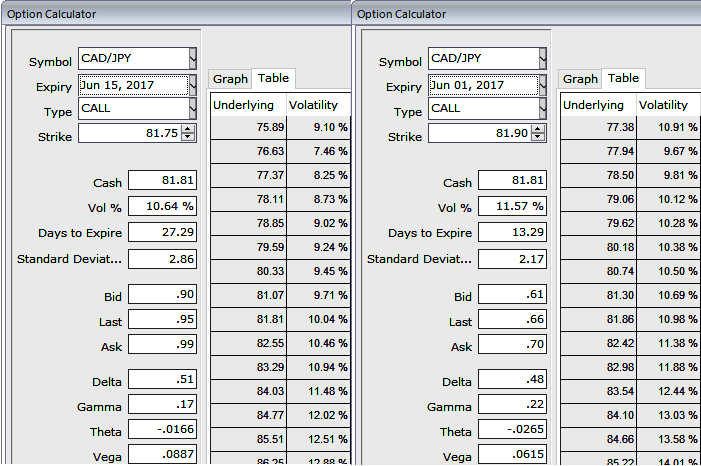Image resolution: width=701 pixels, height=466 pixels.
Task: Select volatility cell 11.88 % in right table
Action: pos(668,368)
